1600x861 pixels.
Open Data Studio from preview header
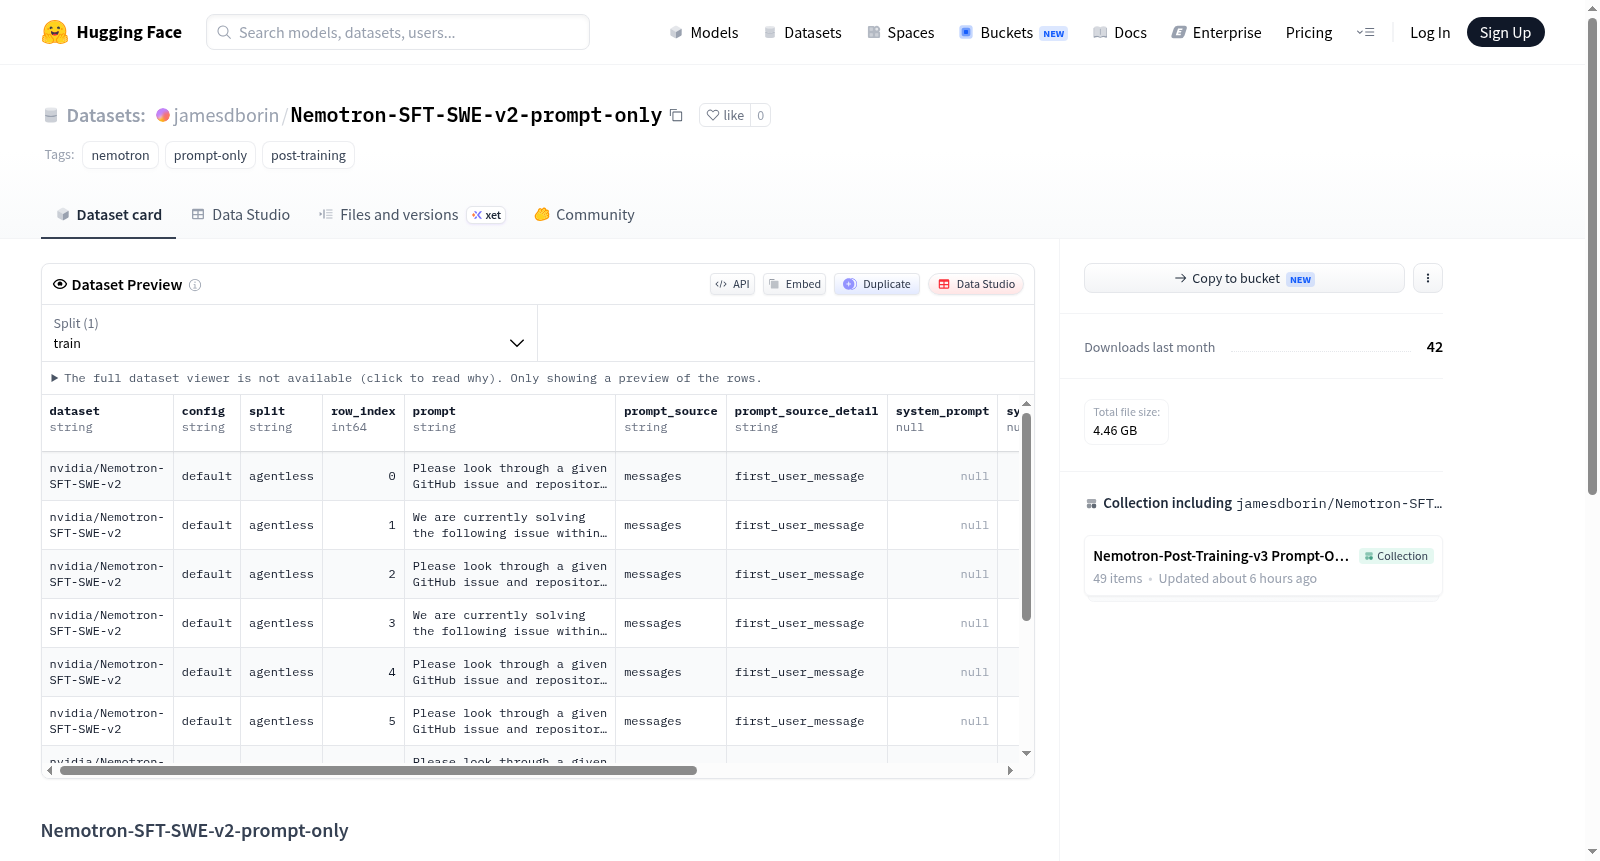976,284
